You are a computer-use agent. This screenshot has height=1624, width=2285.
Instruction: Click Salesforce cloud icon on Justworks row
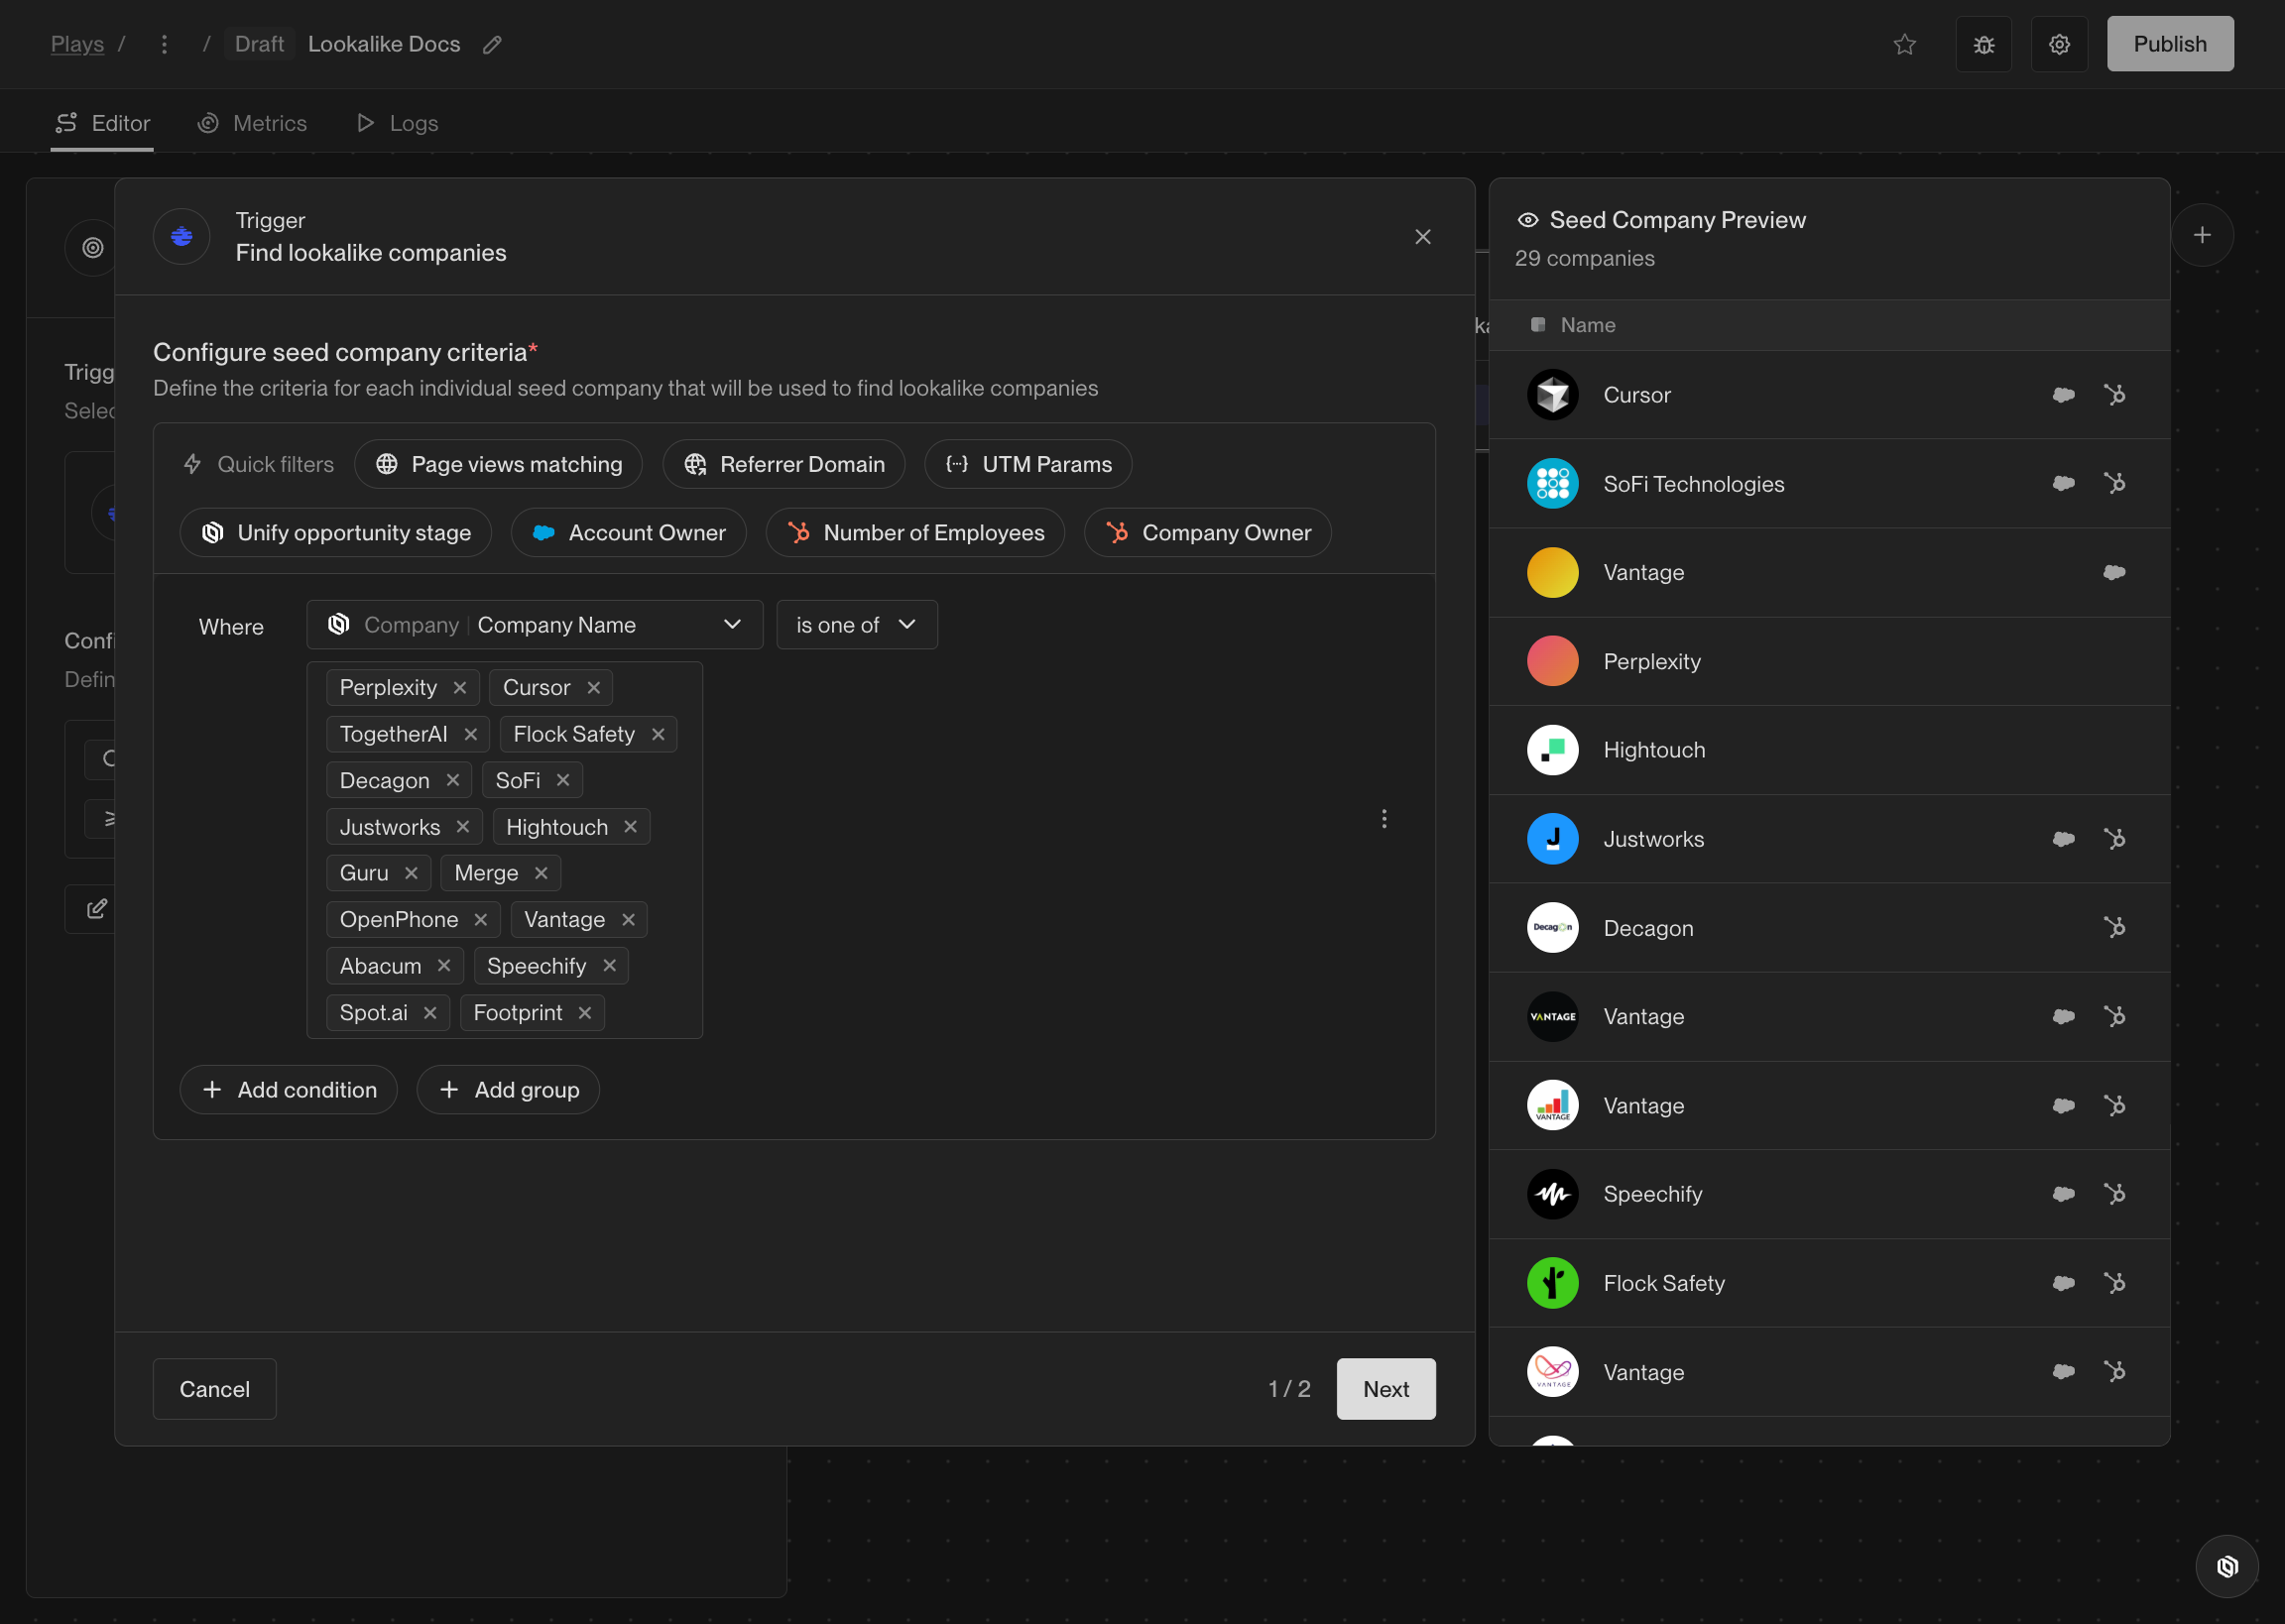click(x=2063, y=839)
